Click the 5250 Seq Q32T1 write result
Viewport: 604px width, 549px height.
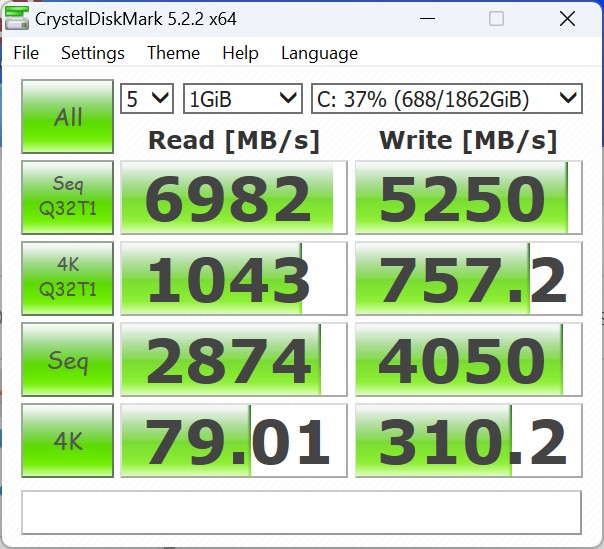tap(466, 198)
